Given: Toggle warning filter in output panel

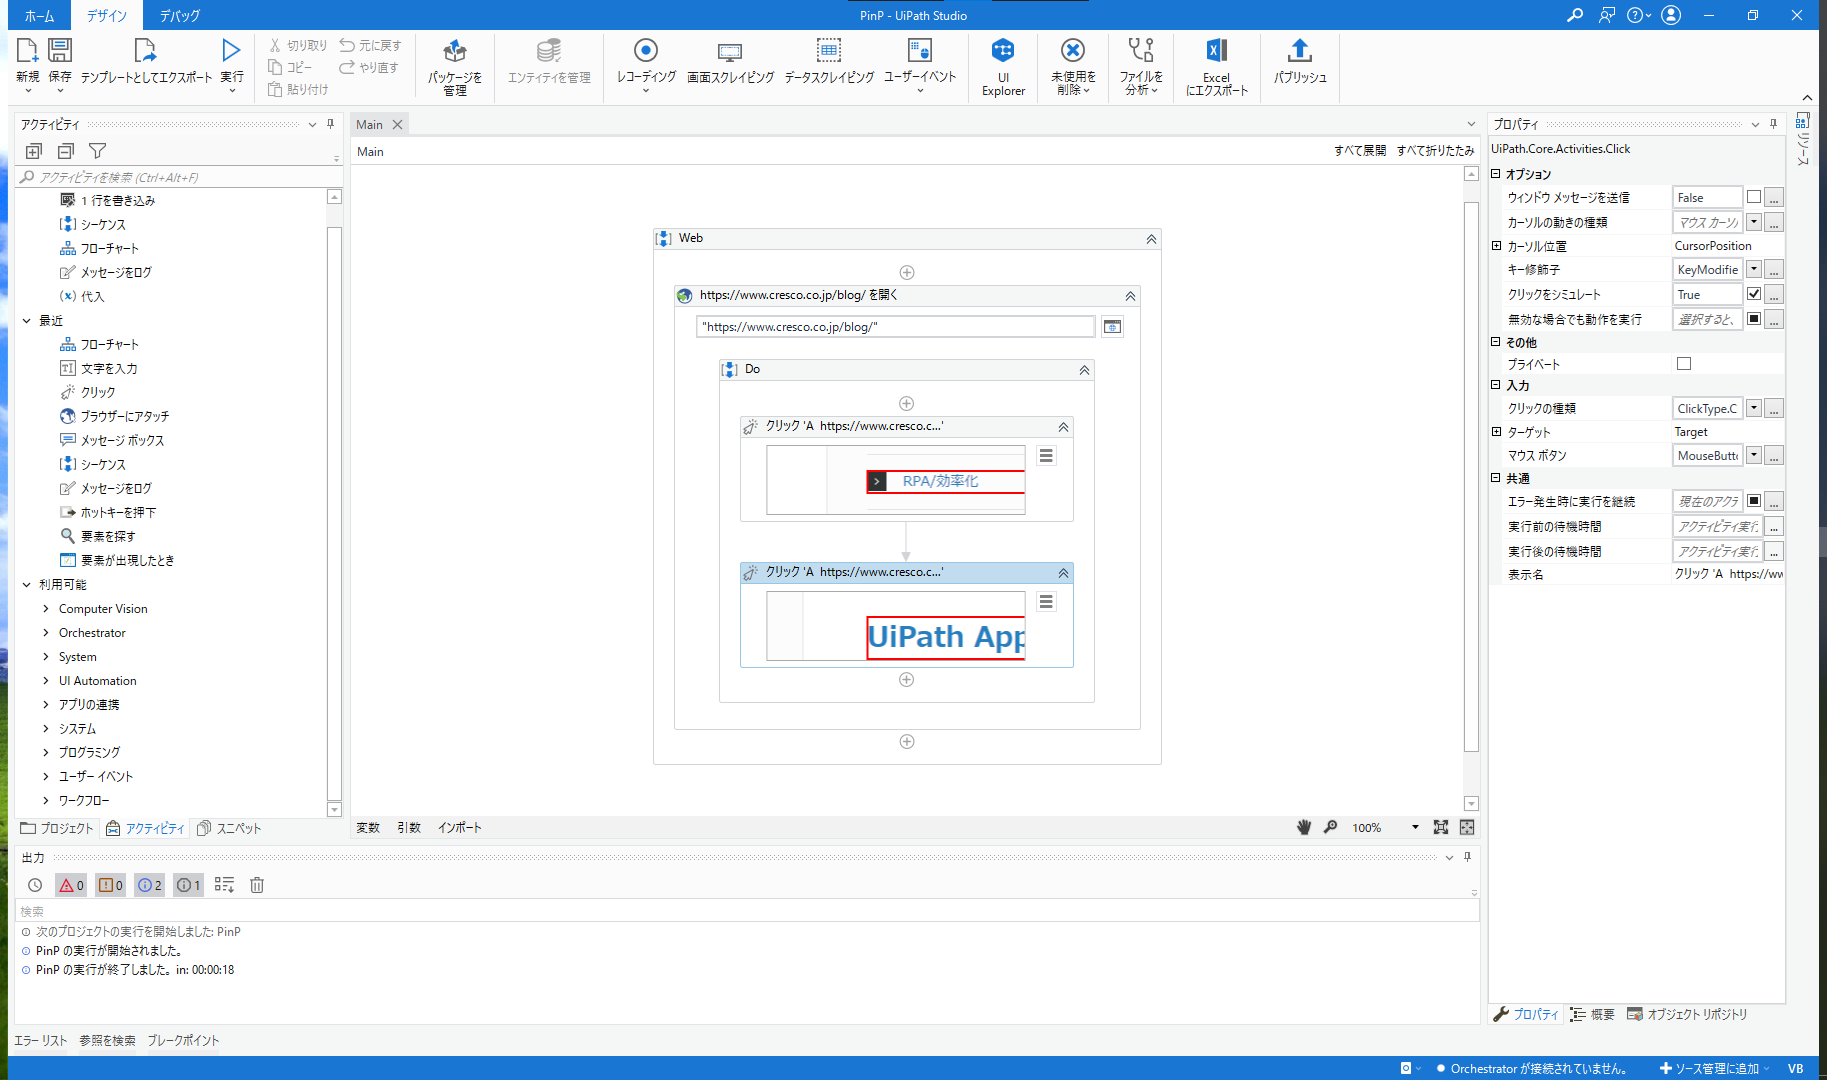Looking at the screenshot, I should pyautogui.click(x=111, y=885).
